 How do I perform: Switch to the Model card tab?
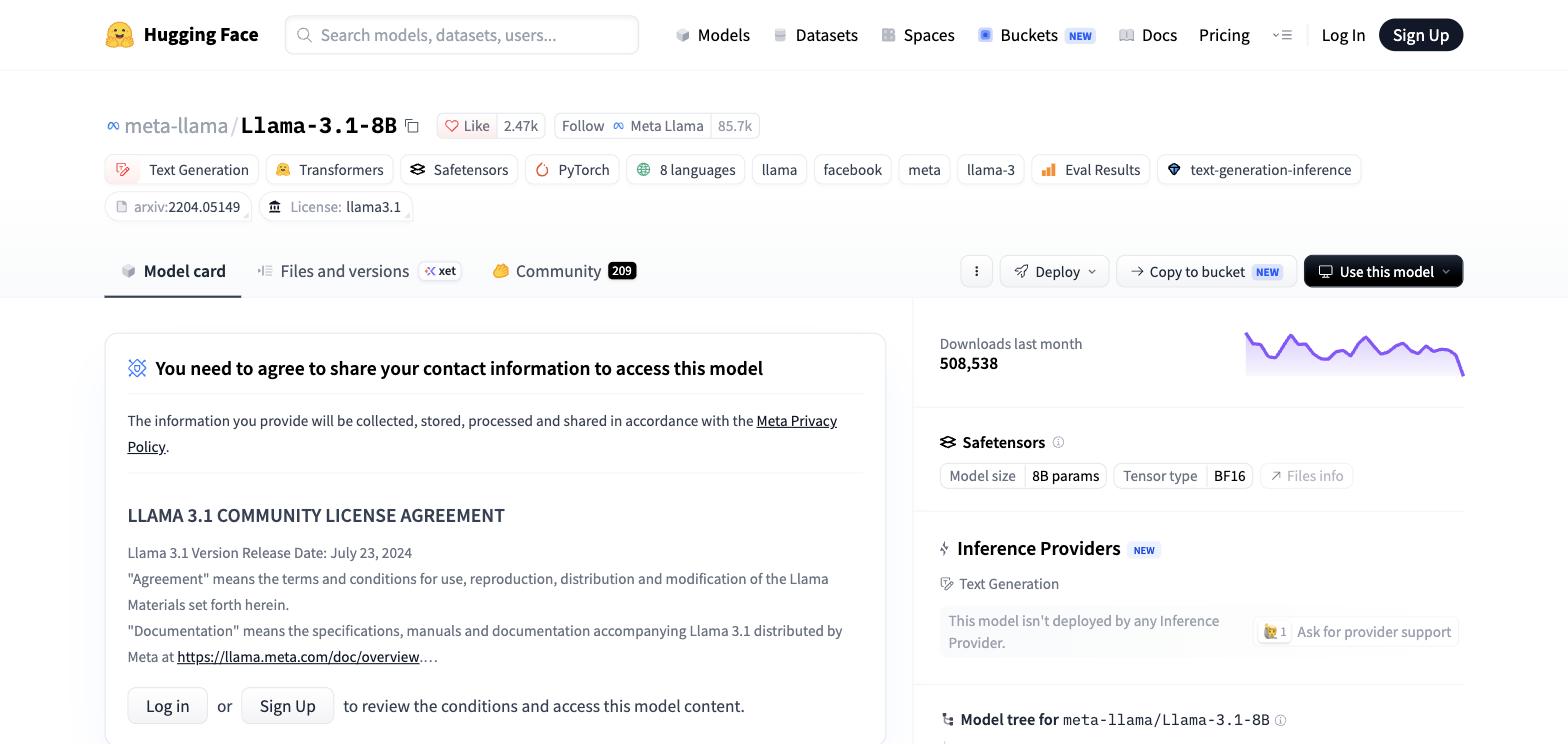click(173, 271)
